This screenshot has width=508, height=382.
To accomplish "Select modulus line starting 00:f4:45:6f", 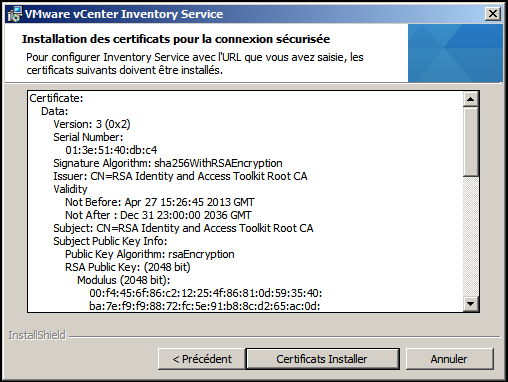I will (206, 293).
